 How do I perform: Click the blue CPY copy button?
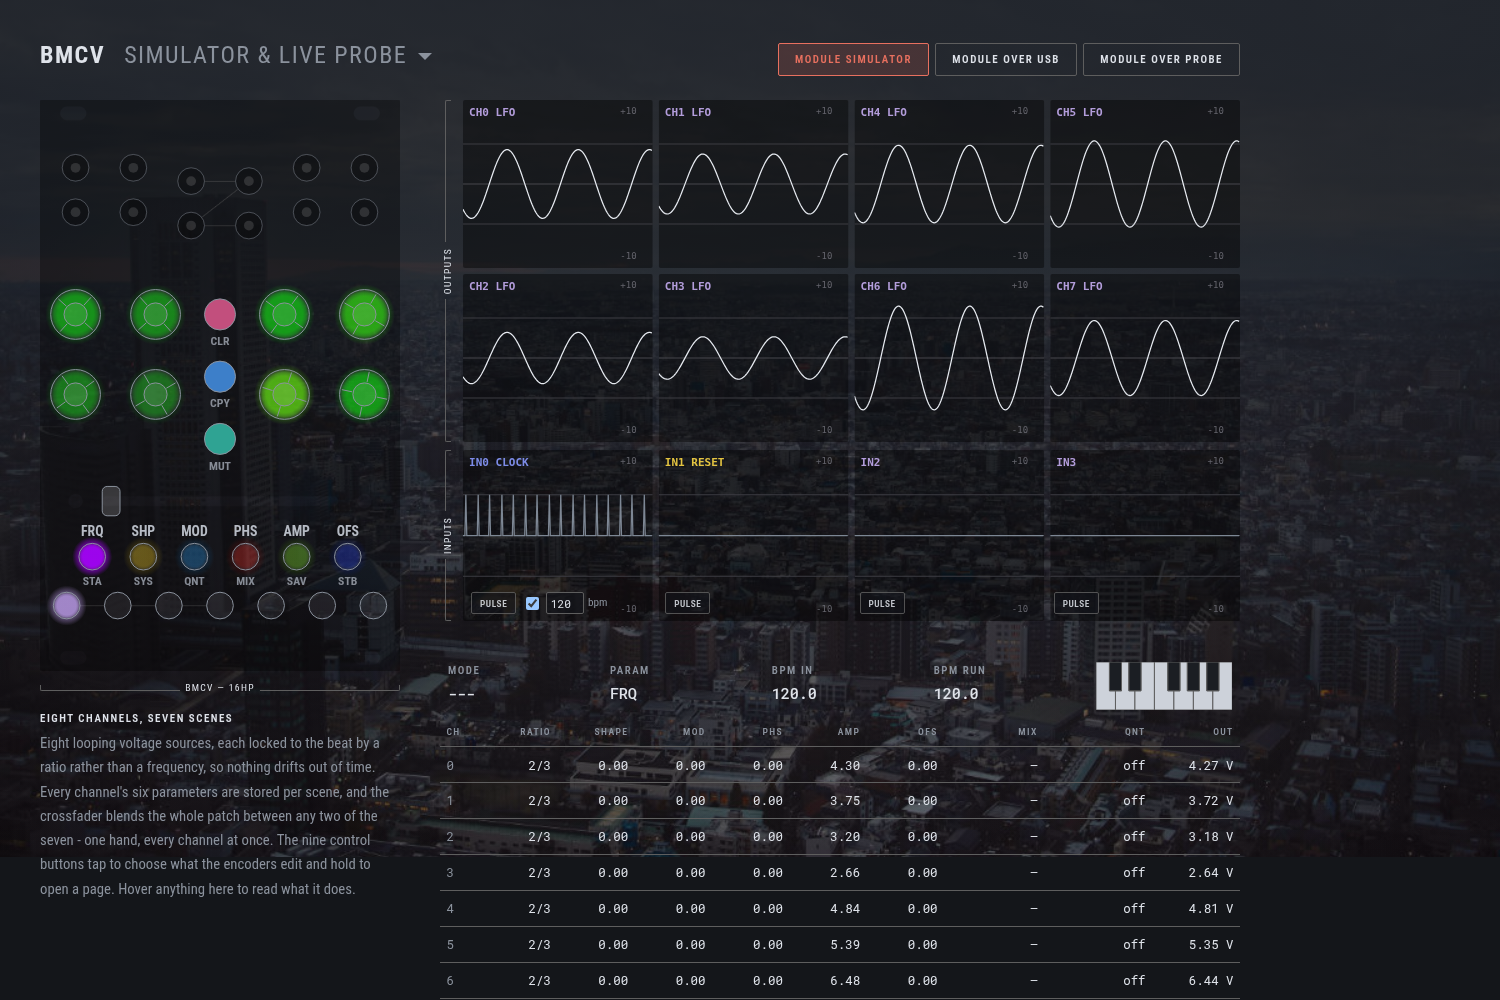pyautogui.click(x=220, y=377)
